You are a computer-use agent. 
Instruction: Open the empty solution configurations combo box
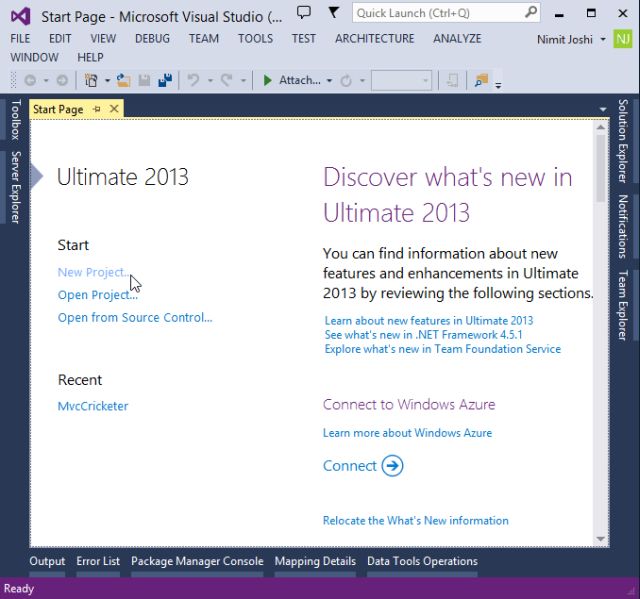click(x=401, y=80)
